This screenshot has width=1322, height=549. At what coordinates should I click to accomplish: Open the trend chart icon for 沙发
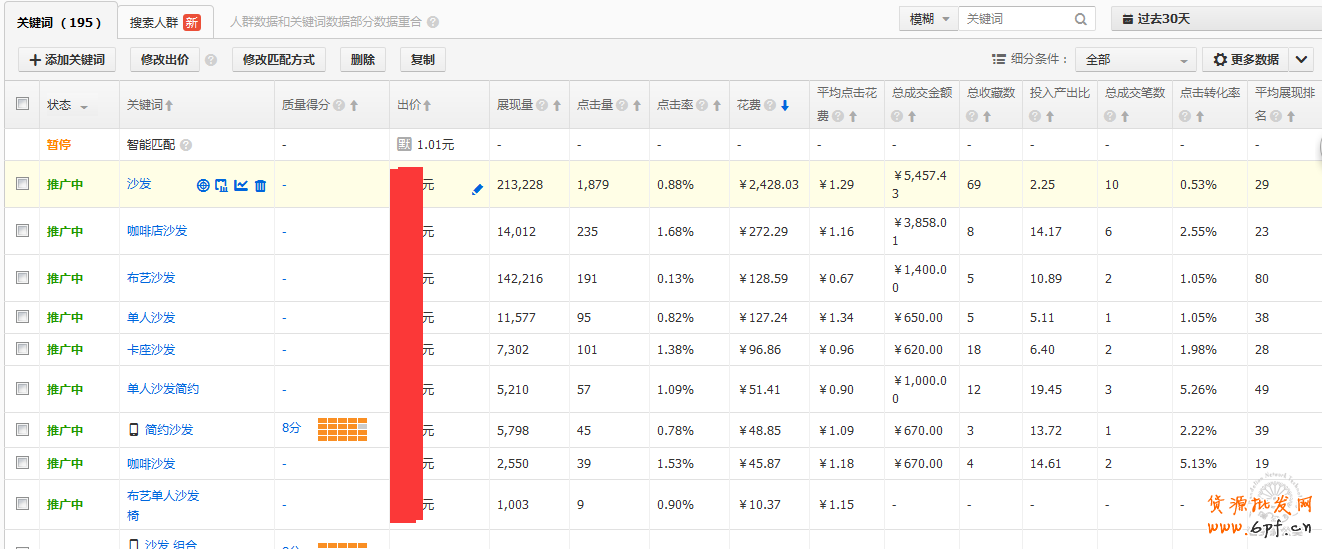coord(241,185)
